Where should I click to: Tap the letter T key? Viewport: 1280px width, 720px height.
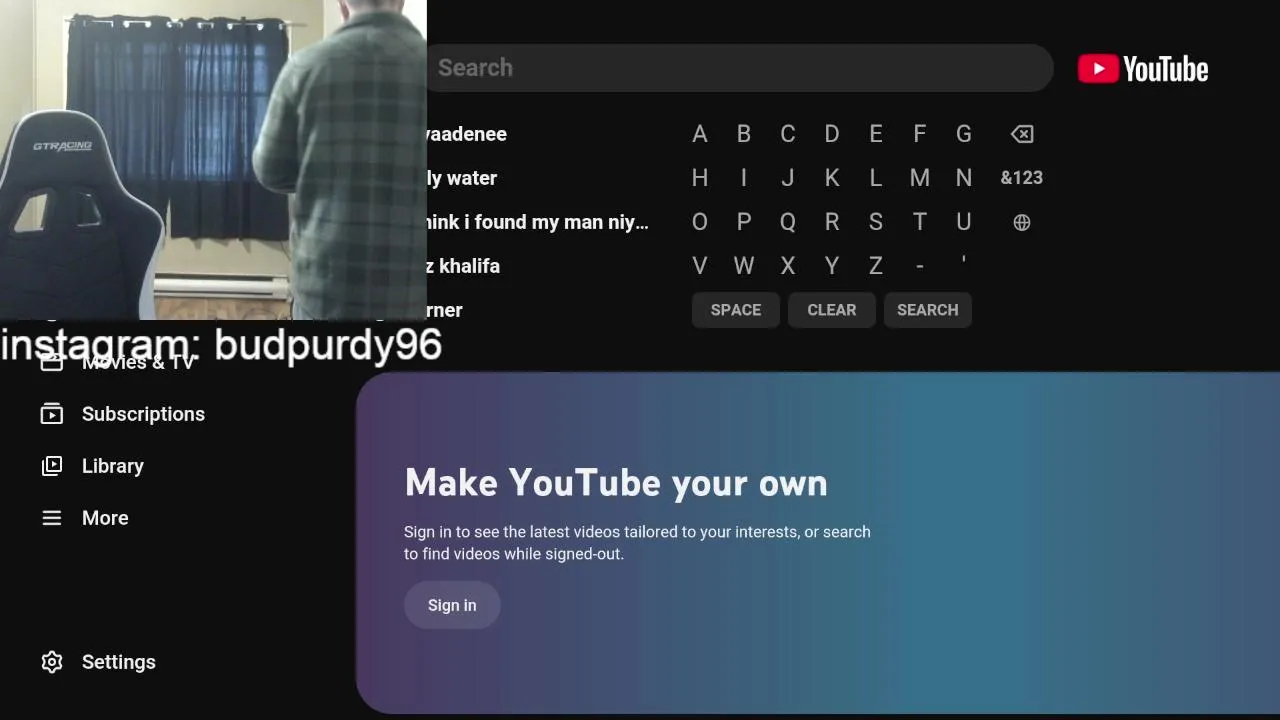point(920,222)
